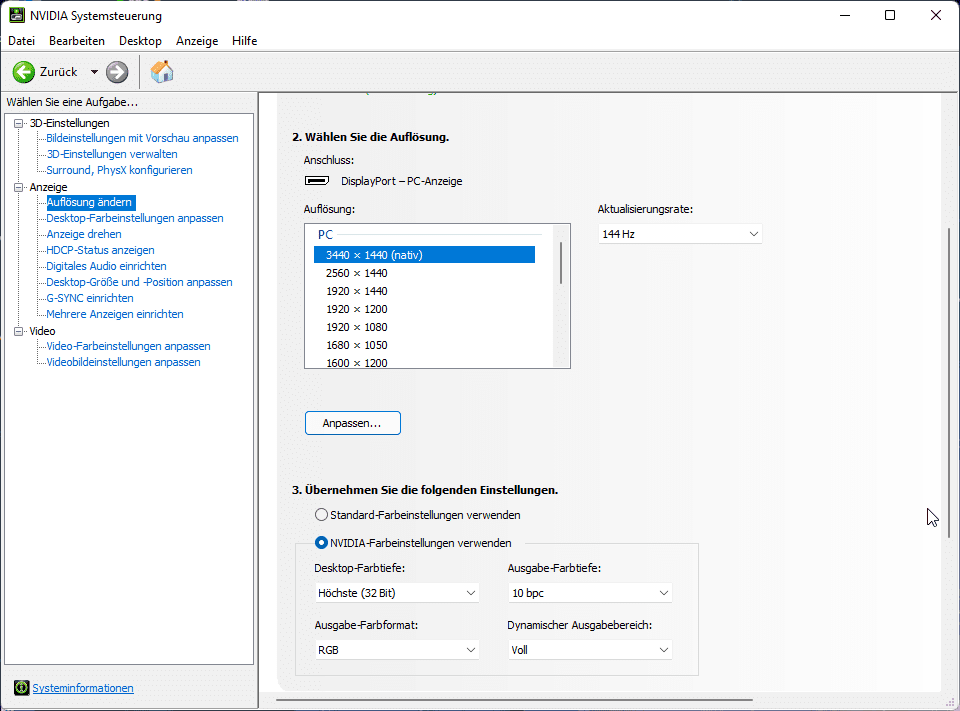960x711 pixels.
Task: Open Desktop-Farbeinstellungen anpassen
Action: [x=135, y=218]
